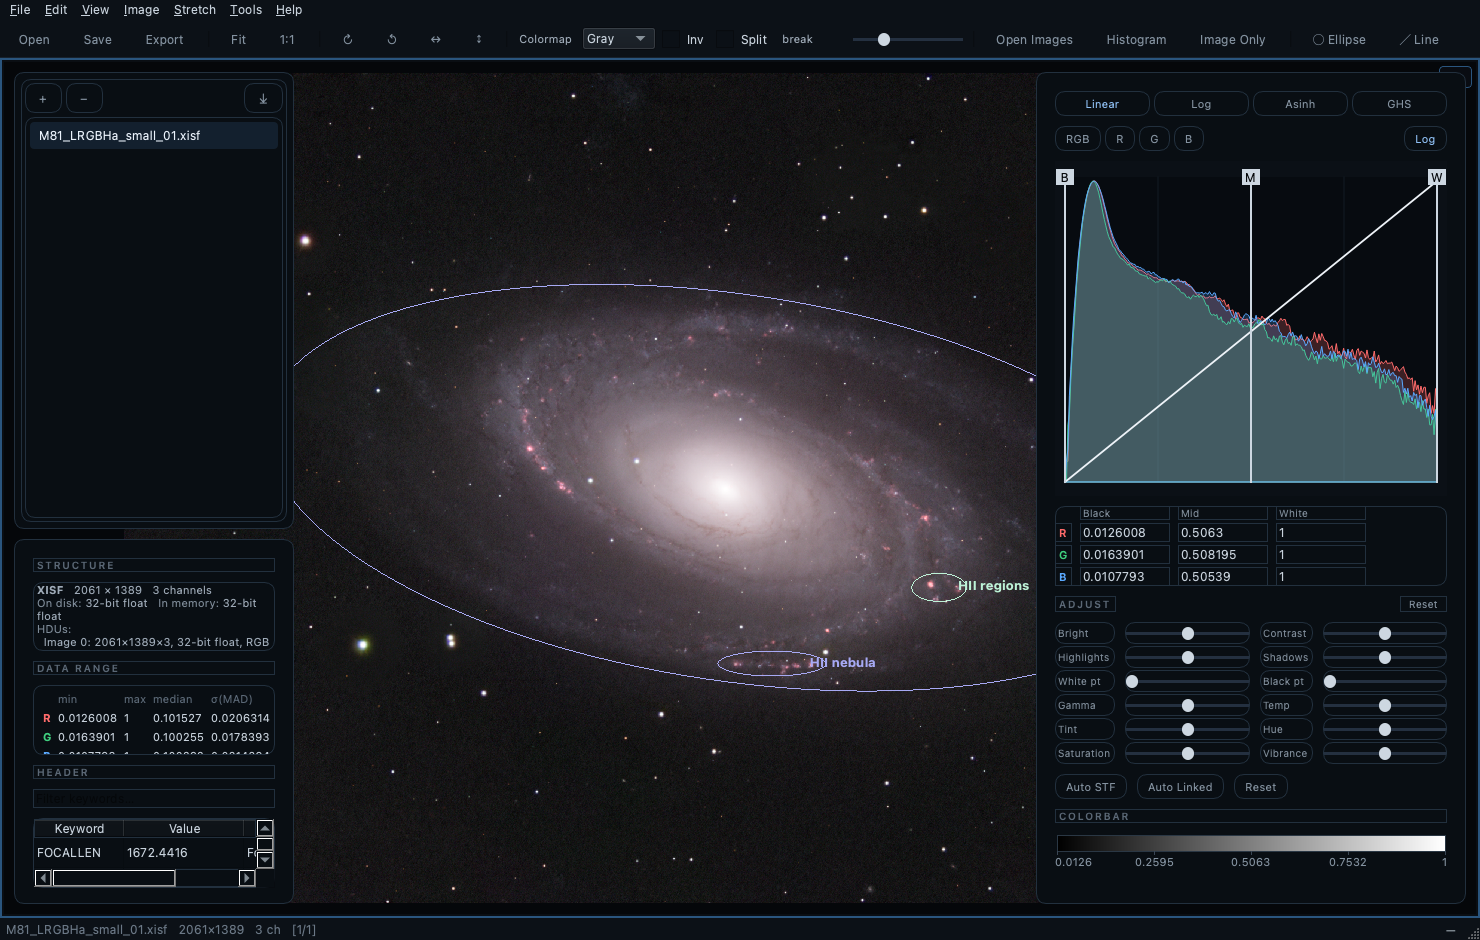
Task: Select the Asinh stretch tab
Action: click(x=1300, y=104)
